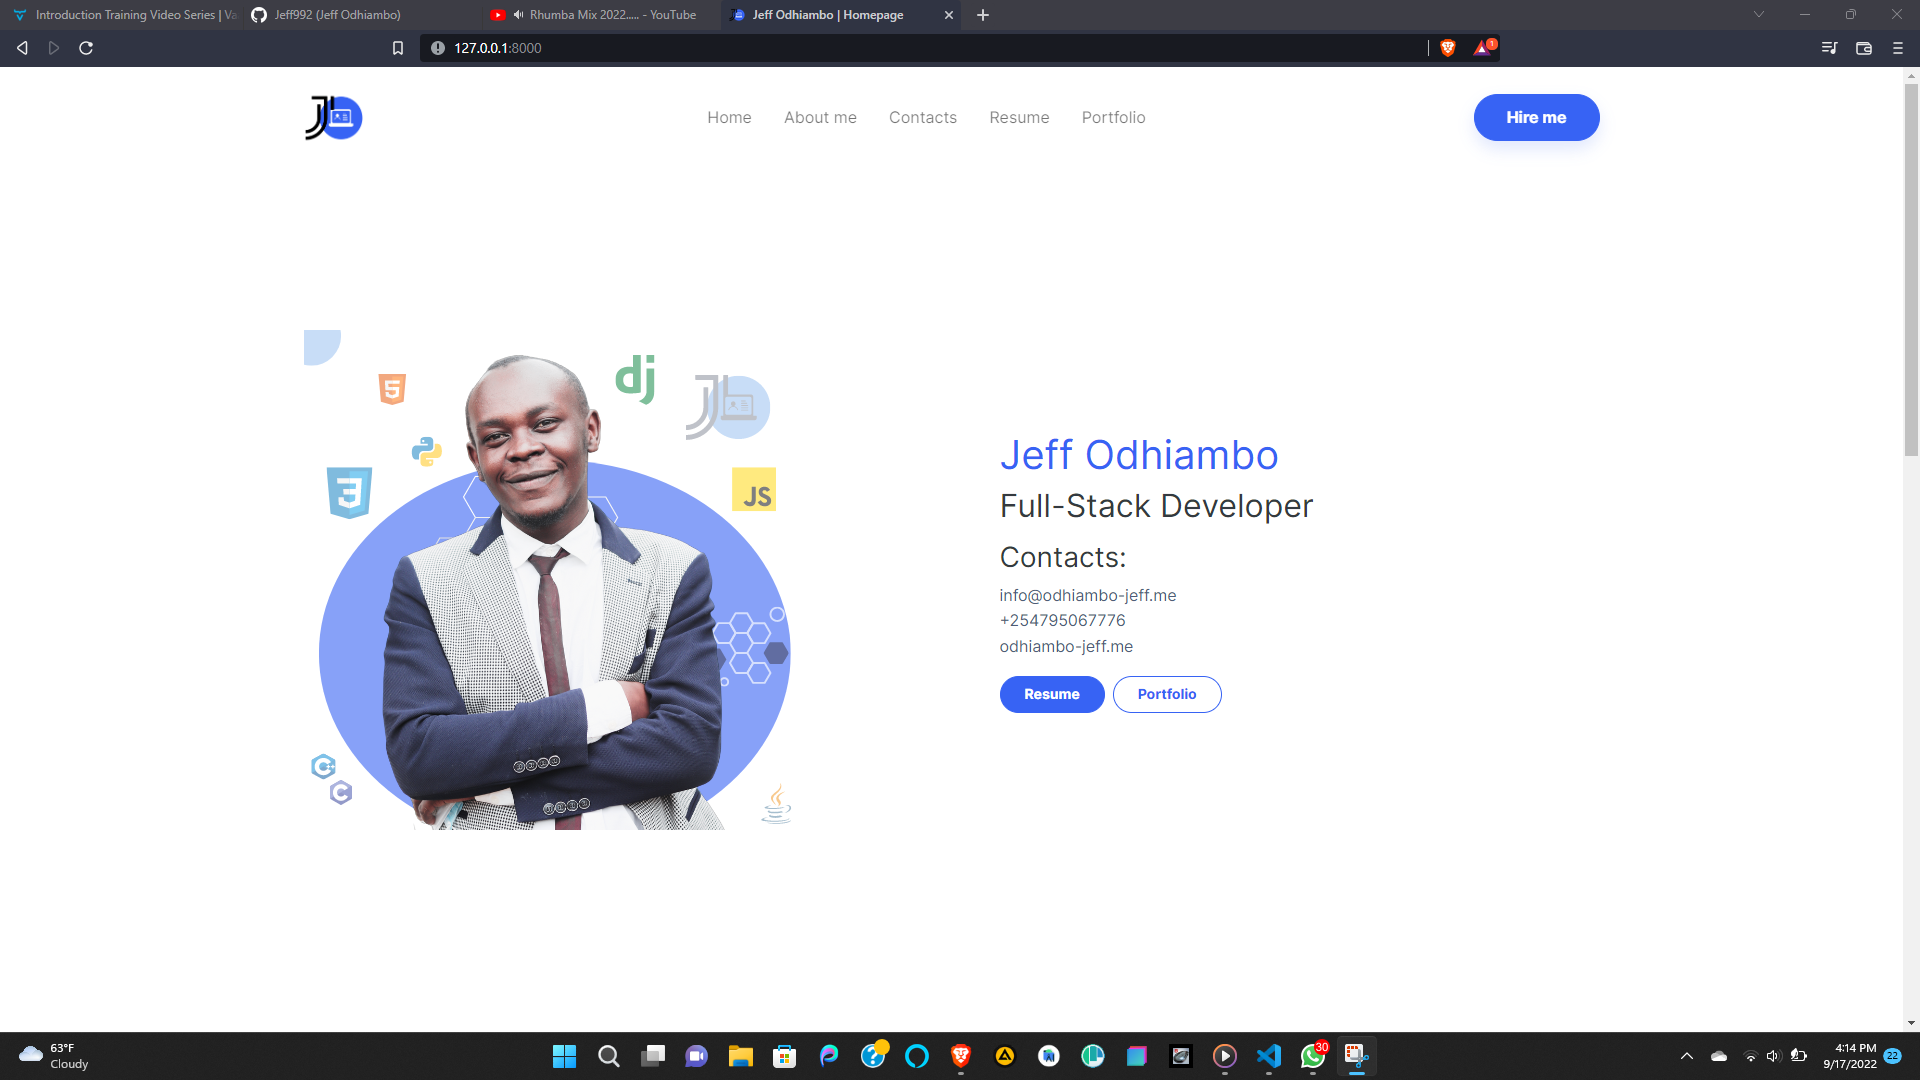Click the volume icon in the system tray
The height and width of the screenshot is (1080, 1920).
(1772, 1056)
